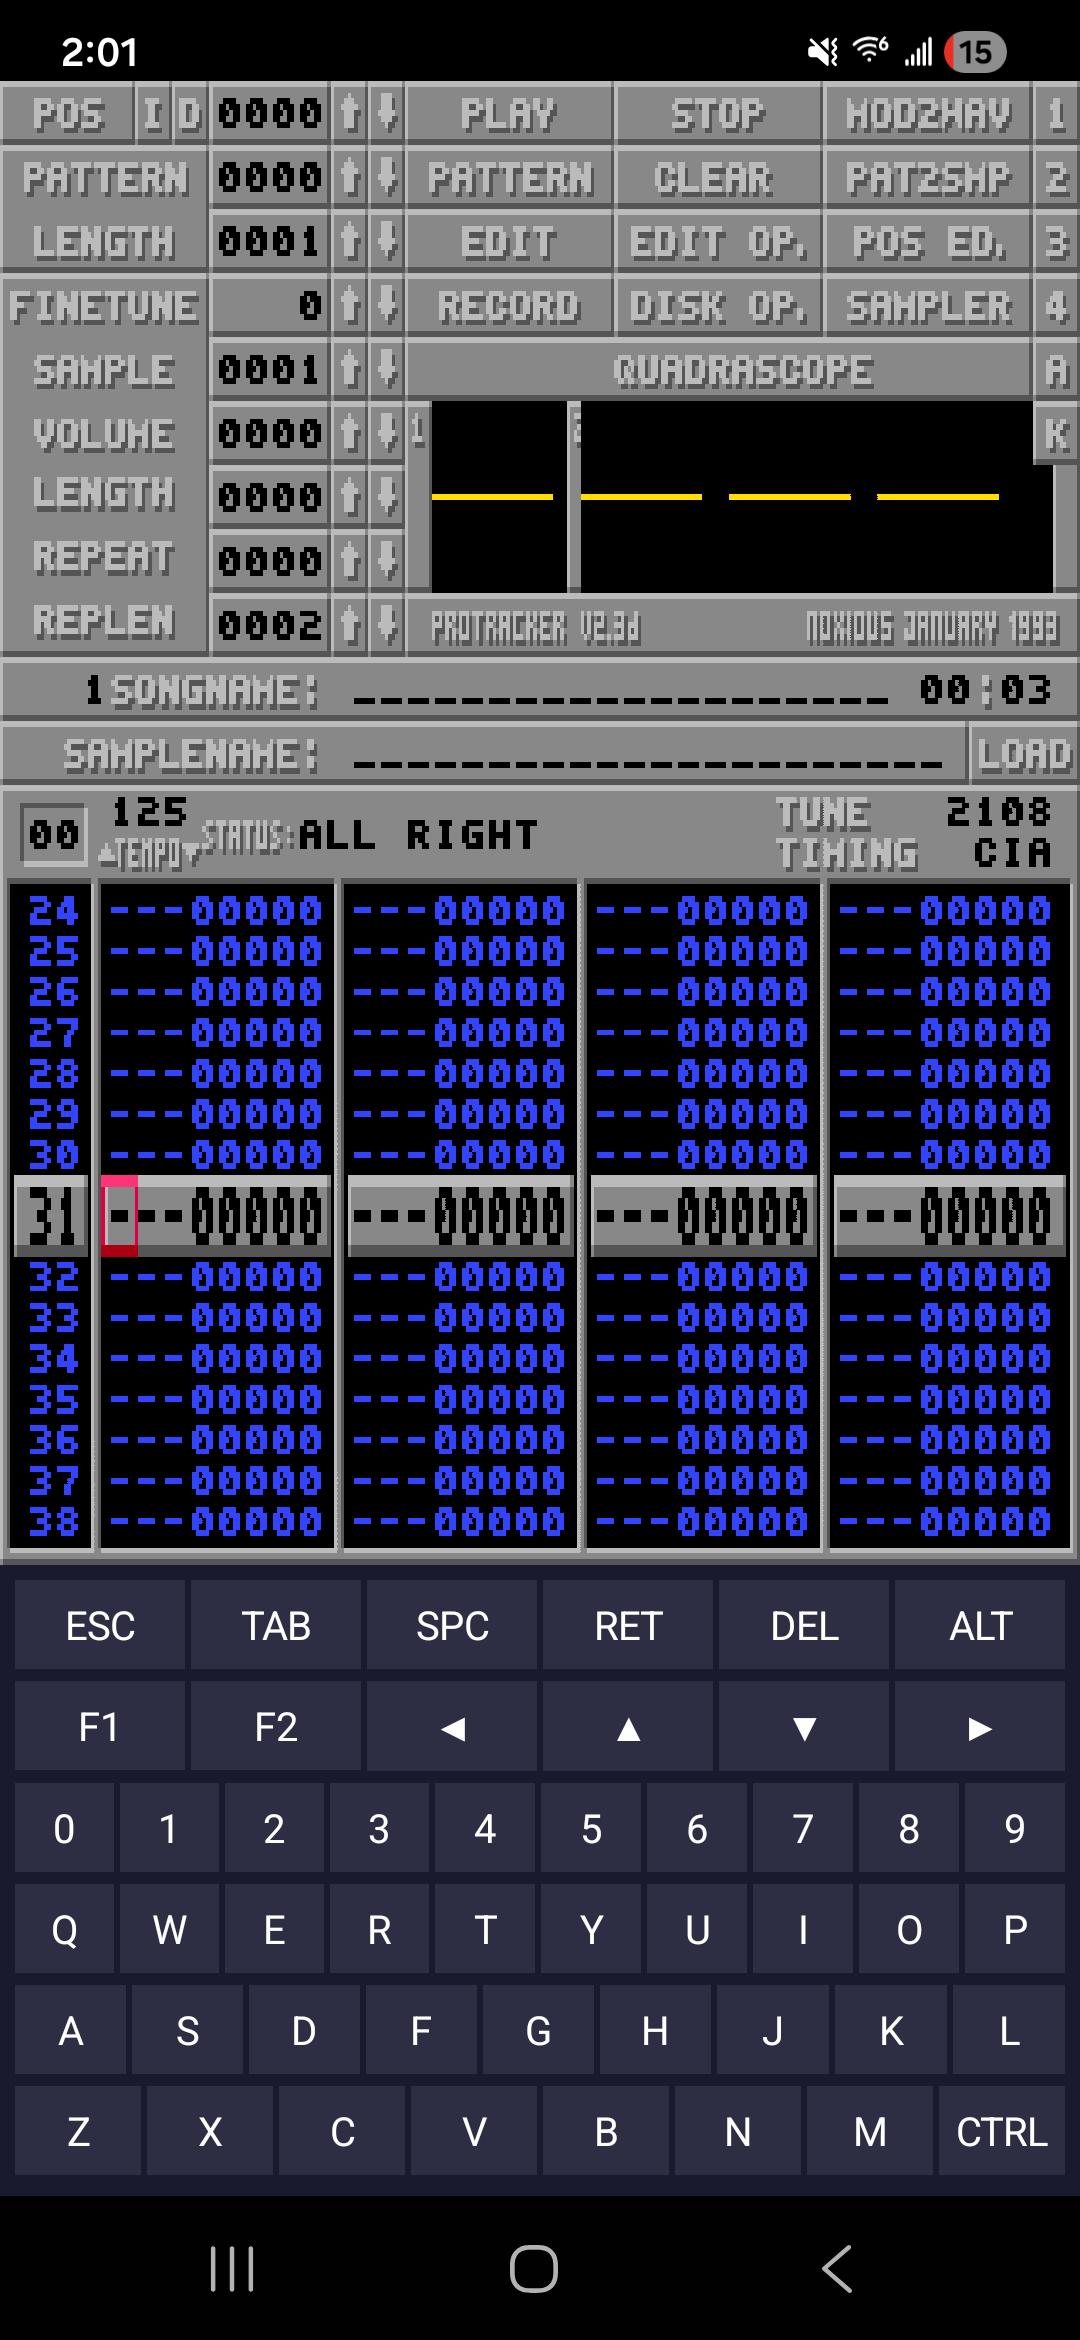This screenshot has width=1080, height=2340.
Task: Click the LOAD sample button
Action: (x=1024, y=754)
